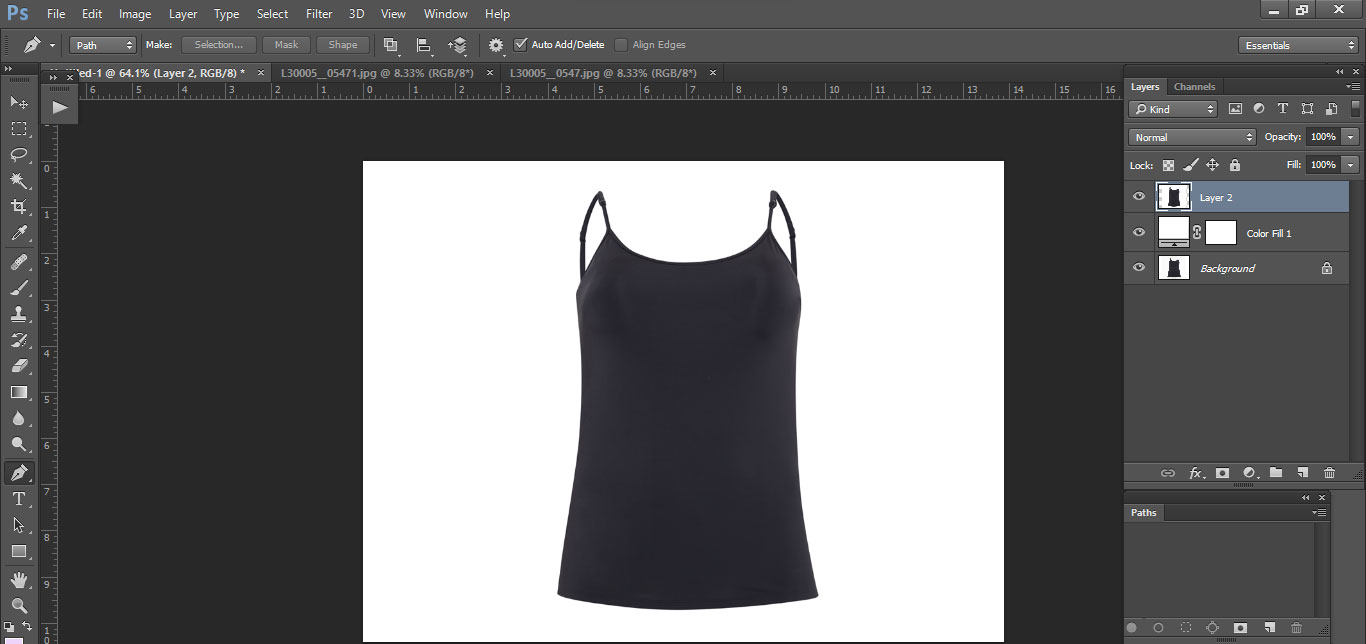This screenshot has height=644, width=1366.
Task: Open the Normal blend mode dropdown
Action: [1192, 137]
